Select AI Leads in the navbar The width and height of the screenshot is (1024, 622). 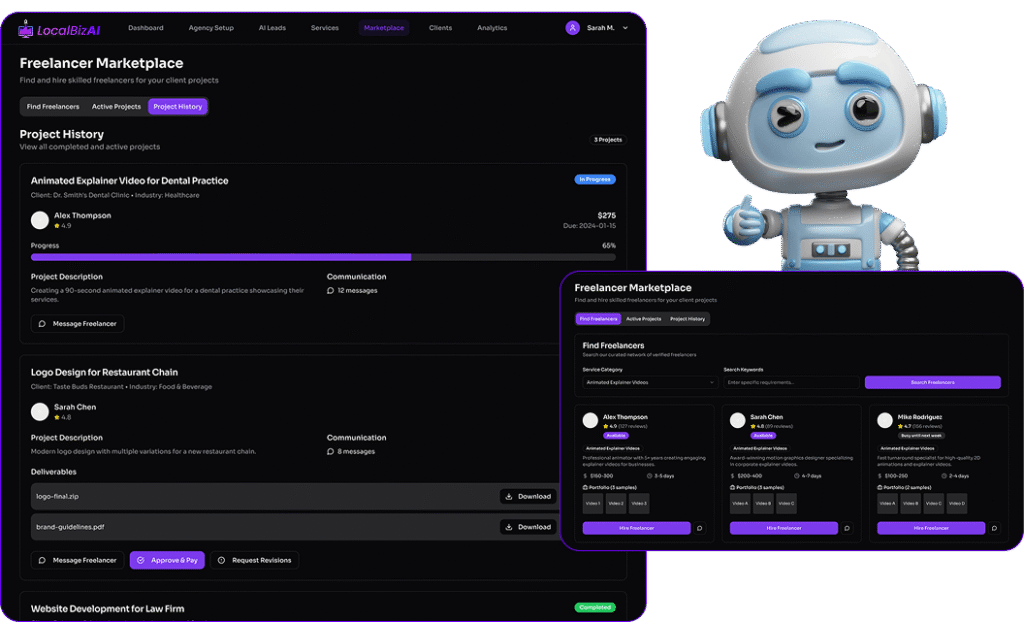(x=272, y=28)
